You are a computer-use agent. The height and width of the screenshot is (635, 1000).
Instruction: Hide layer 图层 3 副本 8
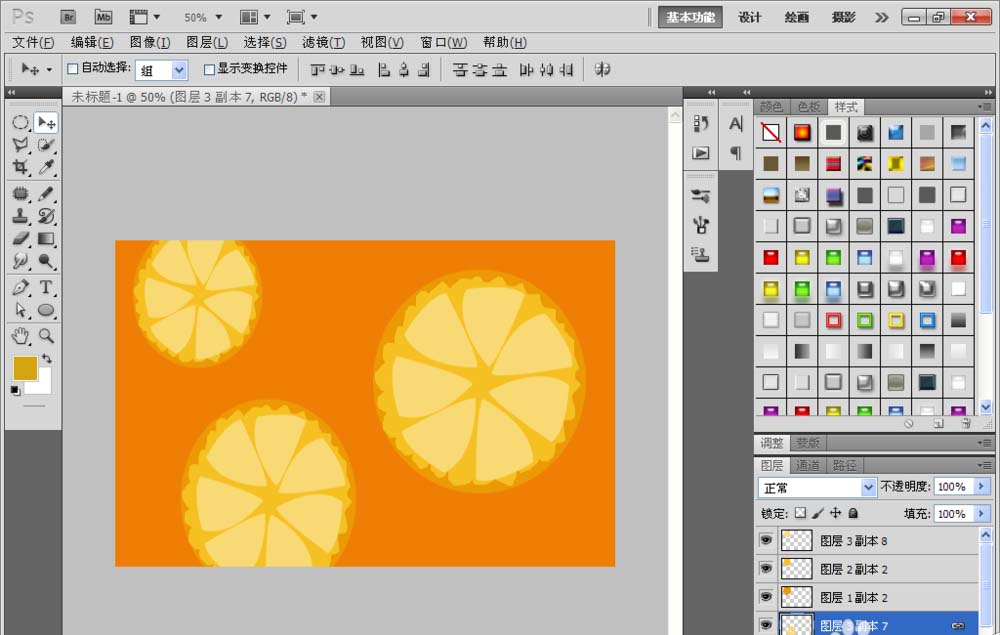click(766, 540)
